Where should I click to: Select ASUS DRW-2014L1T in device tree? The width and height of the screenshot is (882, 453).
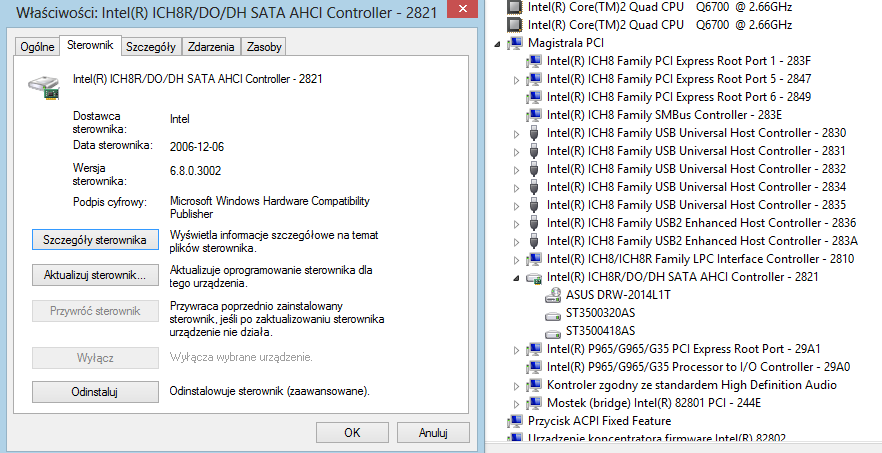tap(618, 294)
